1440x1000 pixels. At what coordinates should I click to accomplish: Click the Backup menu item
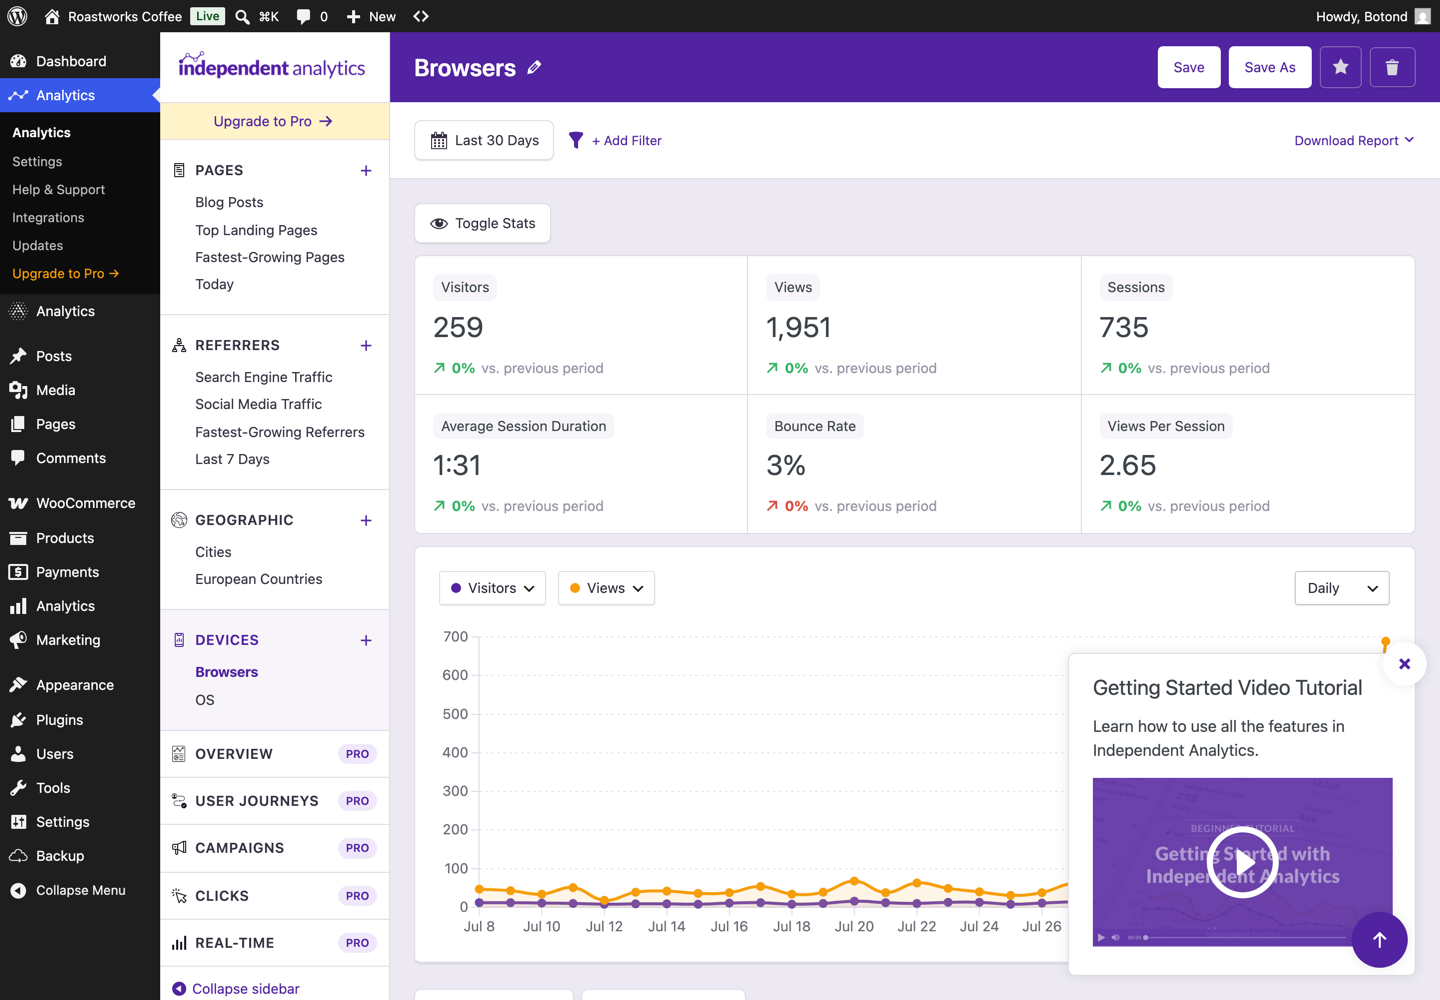80,856
